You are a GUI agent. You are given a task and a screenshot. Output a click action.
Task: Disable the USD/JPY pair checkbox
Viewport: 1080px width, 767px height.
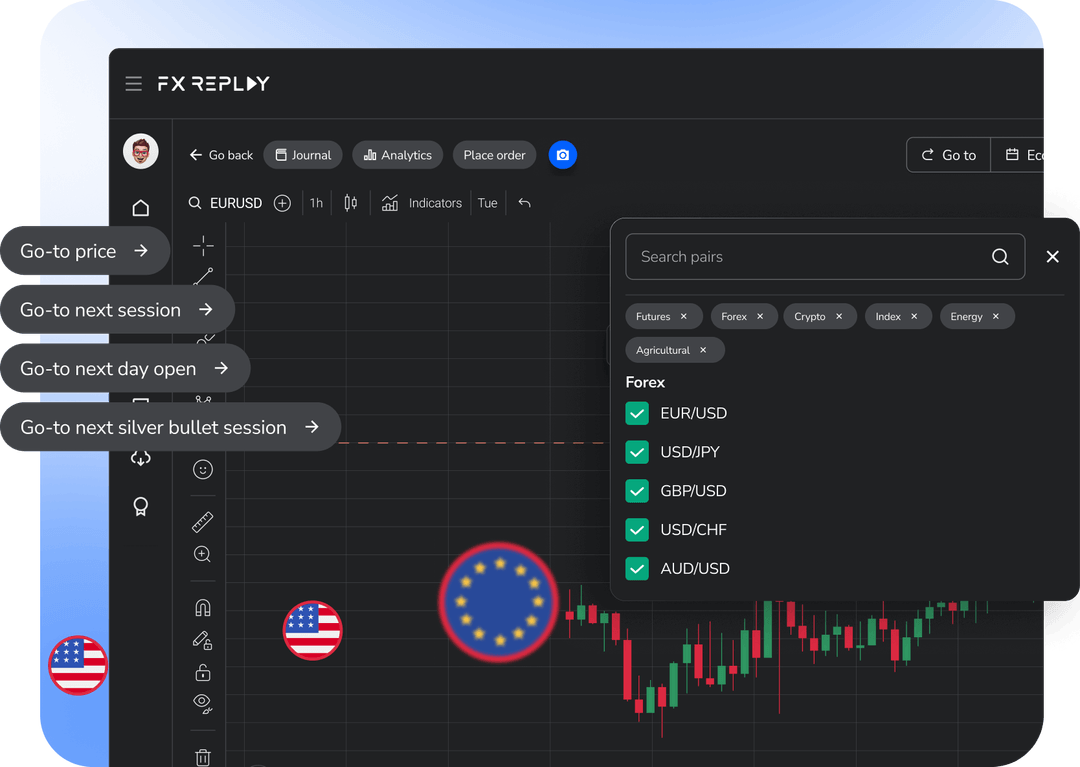[x=637, y=452]
